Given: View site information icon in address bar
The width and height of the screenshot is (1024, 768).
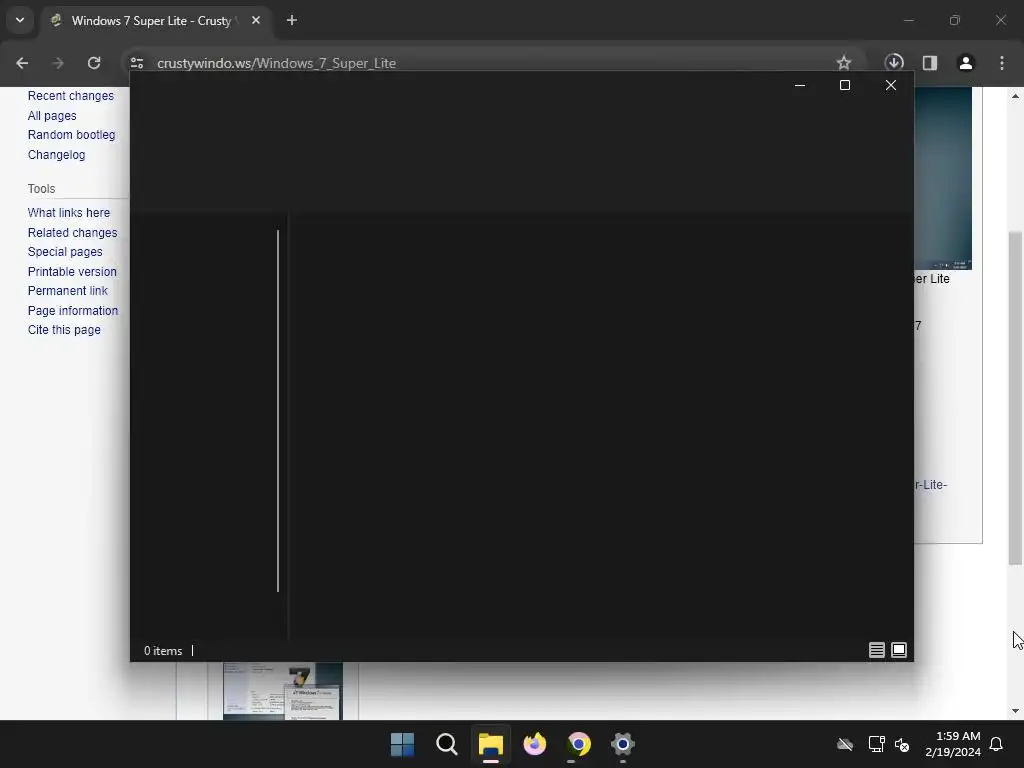Looking at the screenshot, I should pyautogui.click(x=137, y=63).
